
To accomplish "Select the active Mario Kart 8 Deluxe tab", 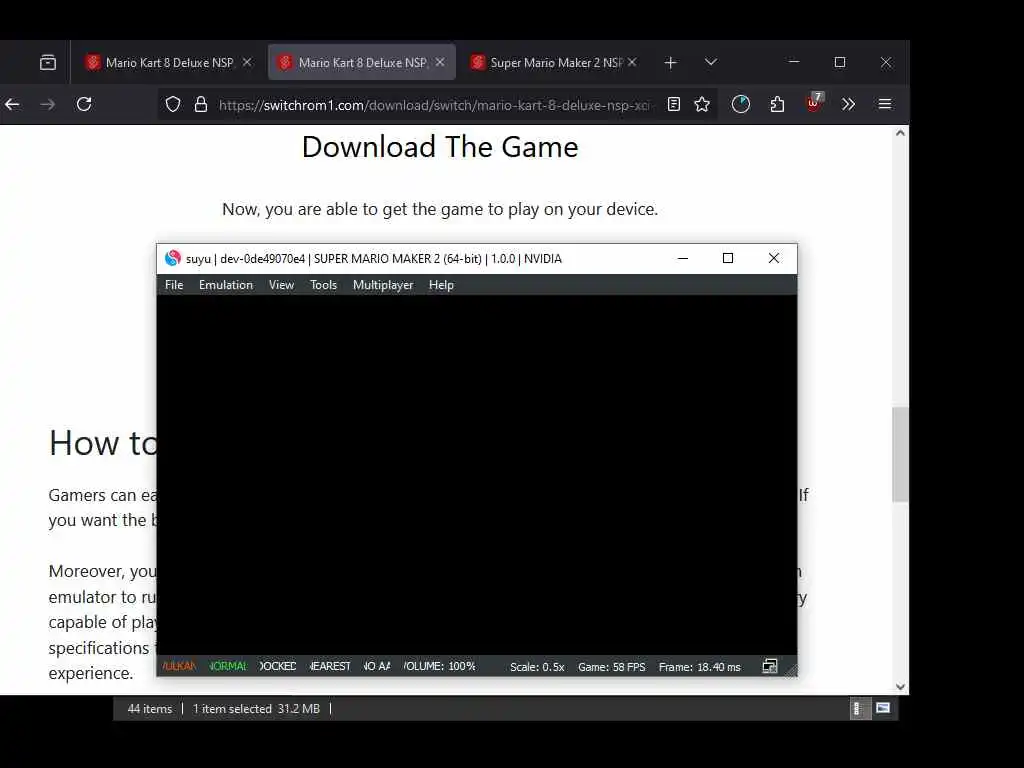I will pos(361,63).
